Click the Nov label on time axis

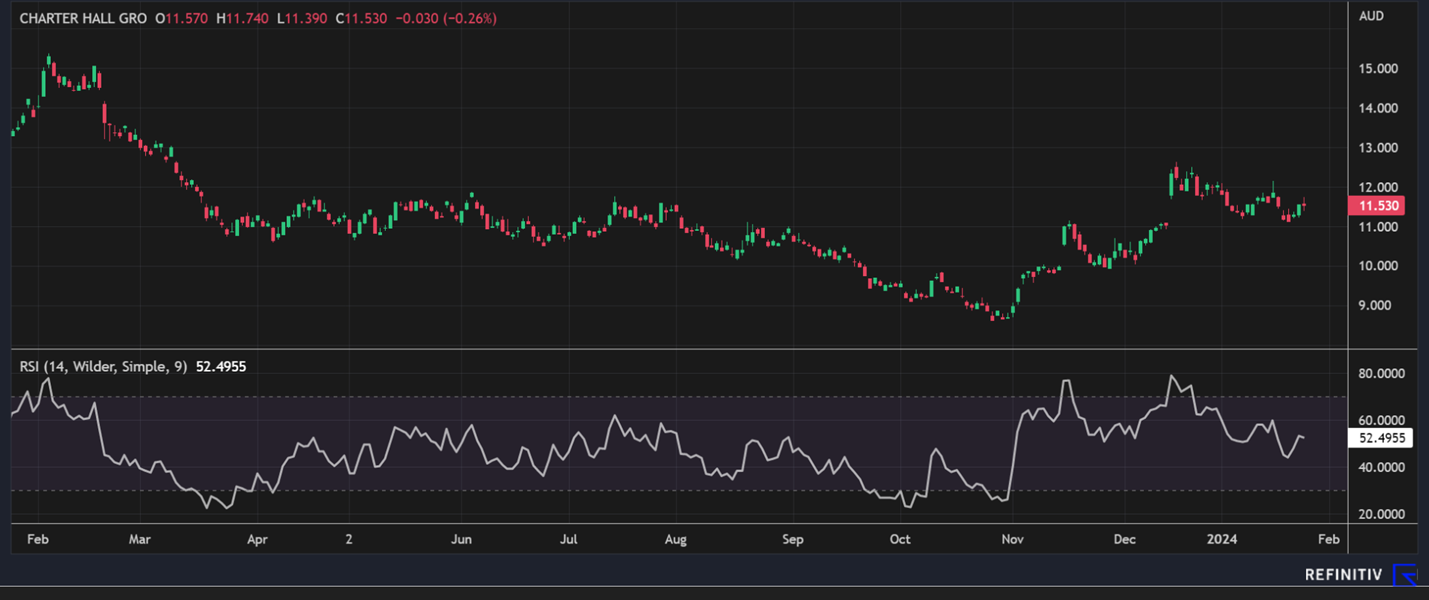[1014, 539]
